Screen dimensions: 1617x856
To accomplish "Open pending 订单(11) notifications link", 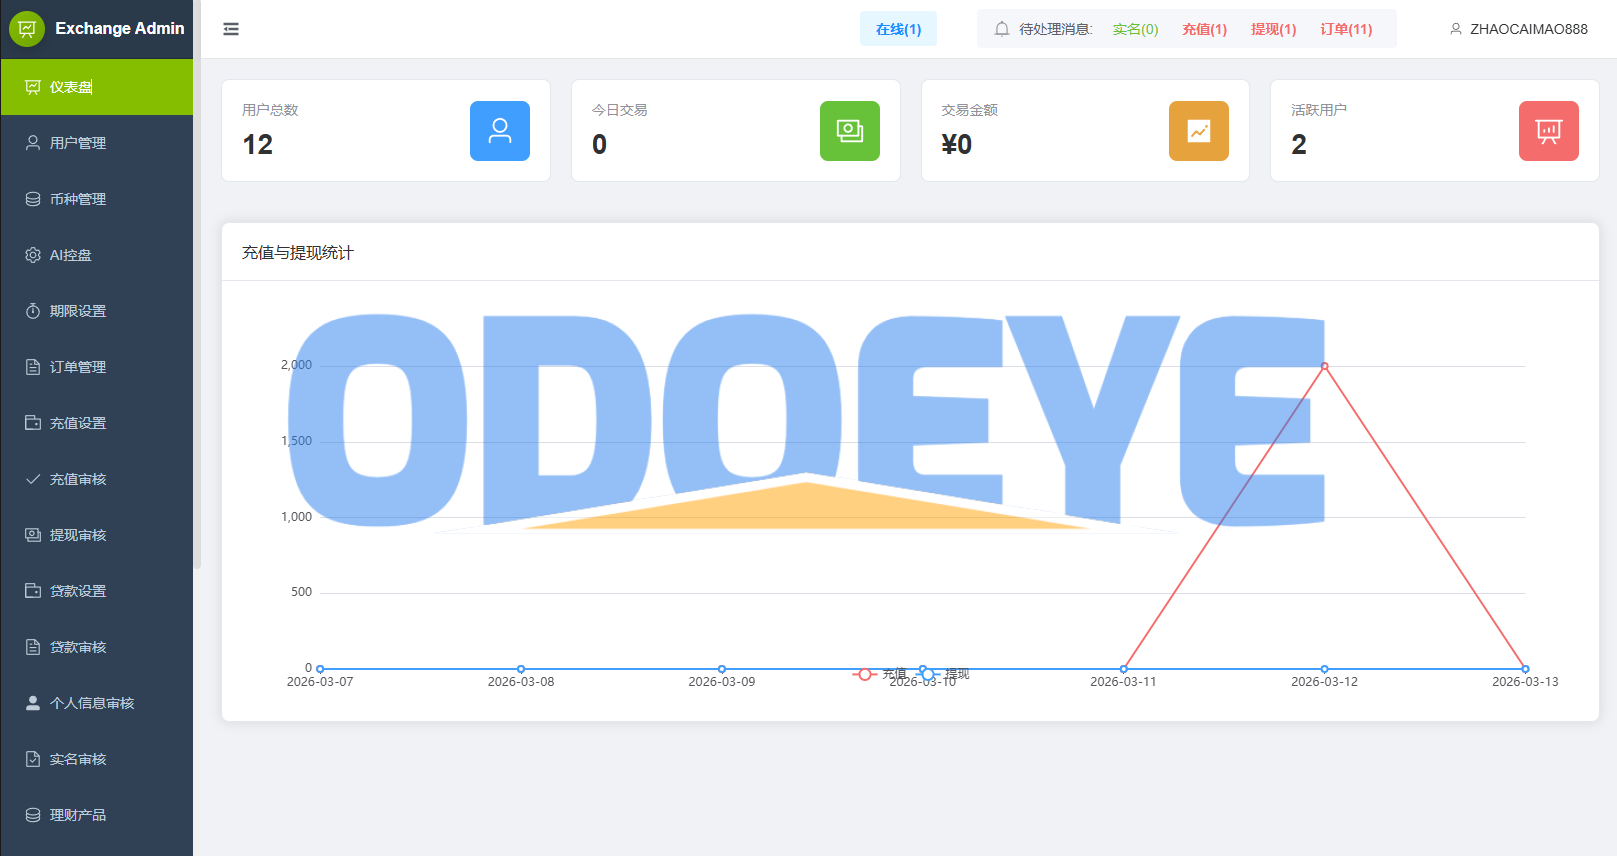I will 1346,29.
